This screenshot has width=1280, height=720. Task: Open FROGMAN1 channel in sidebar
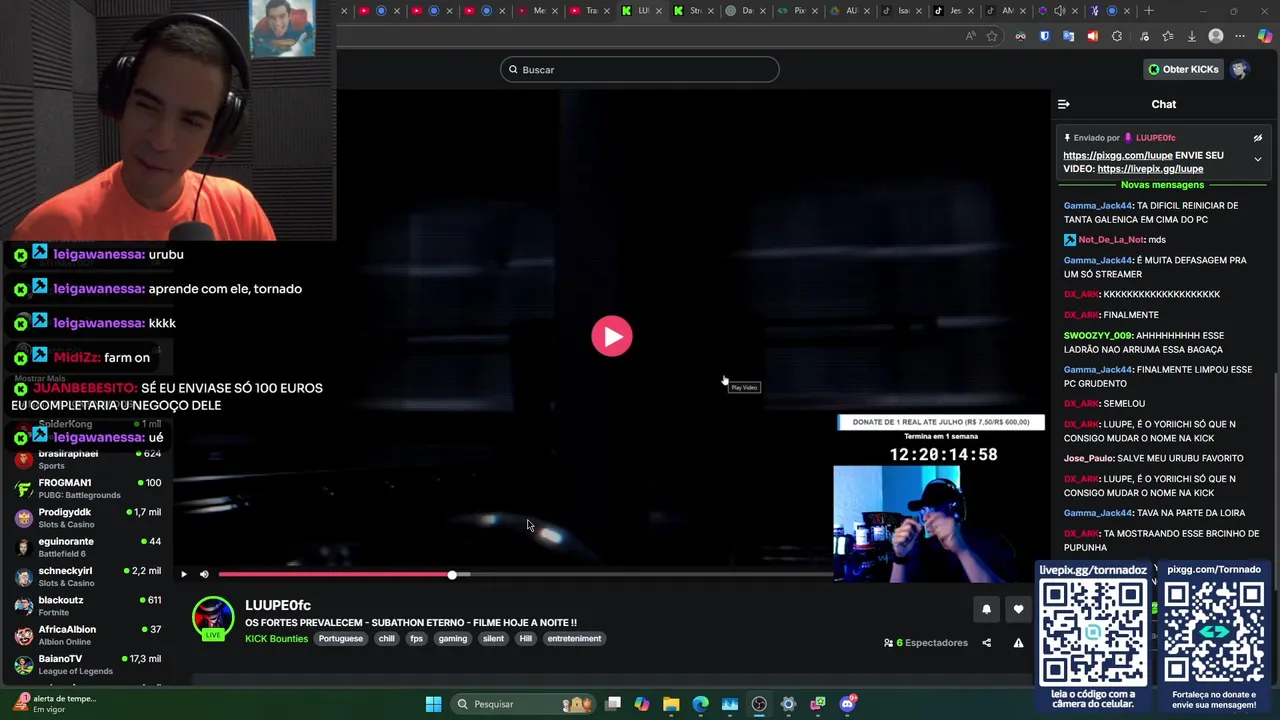point(88,488)
